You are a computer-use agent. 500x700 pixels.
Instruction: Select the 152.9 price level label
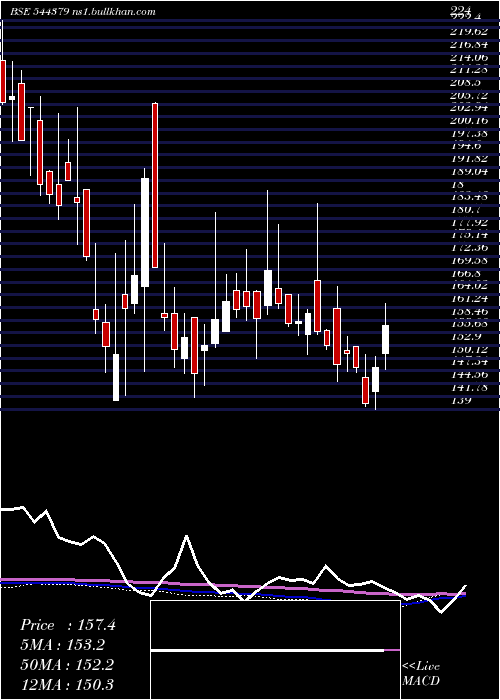point(465,336)
